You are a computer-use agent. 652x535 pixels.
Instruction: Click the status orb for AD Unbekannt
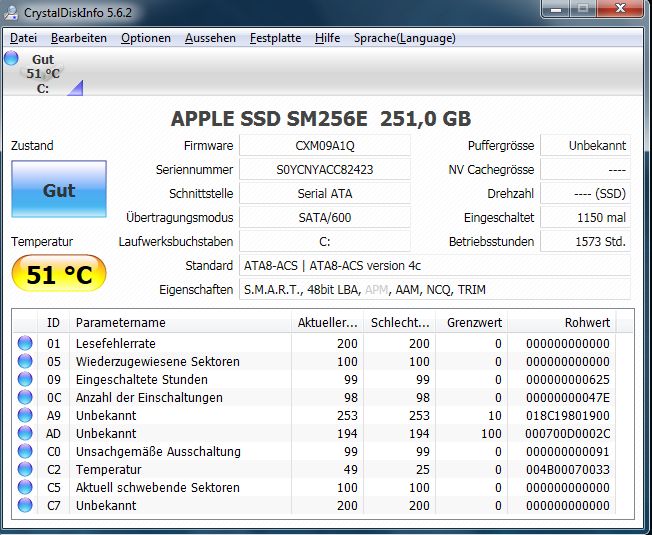coord(25,433)
